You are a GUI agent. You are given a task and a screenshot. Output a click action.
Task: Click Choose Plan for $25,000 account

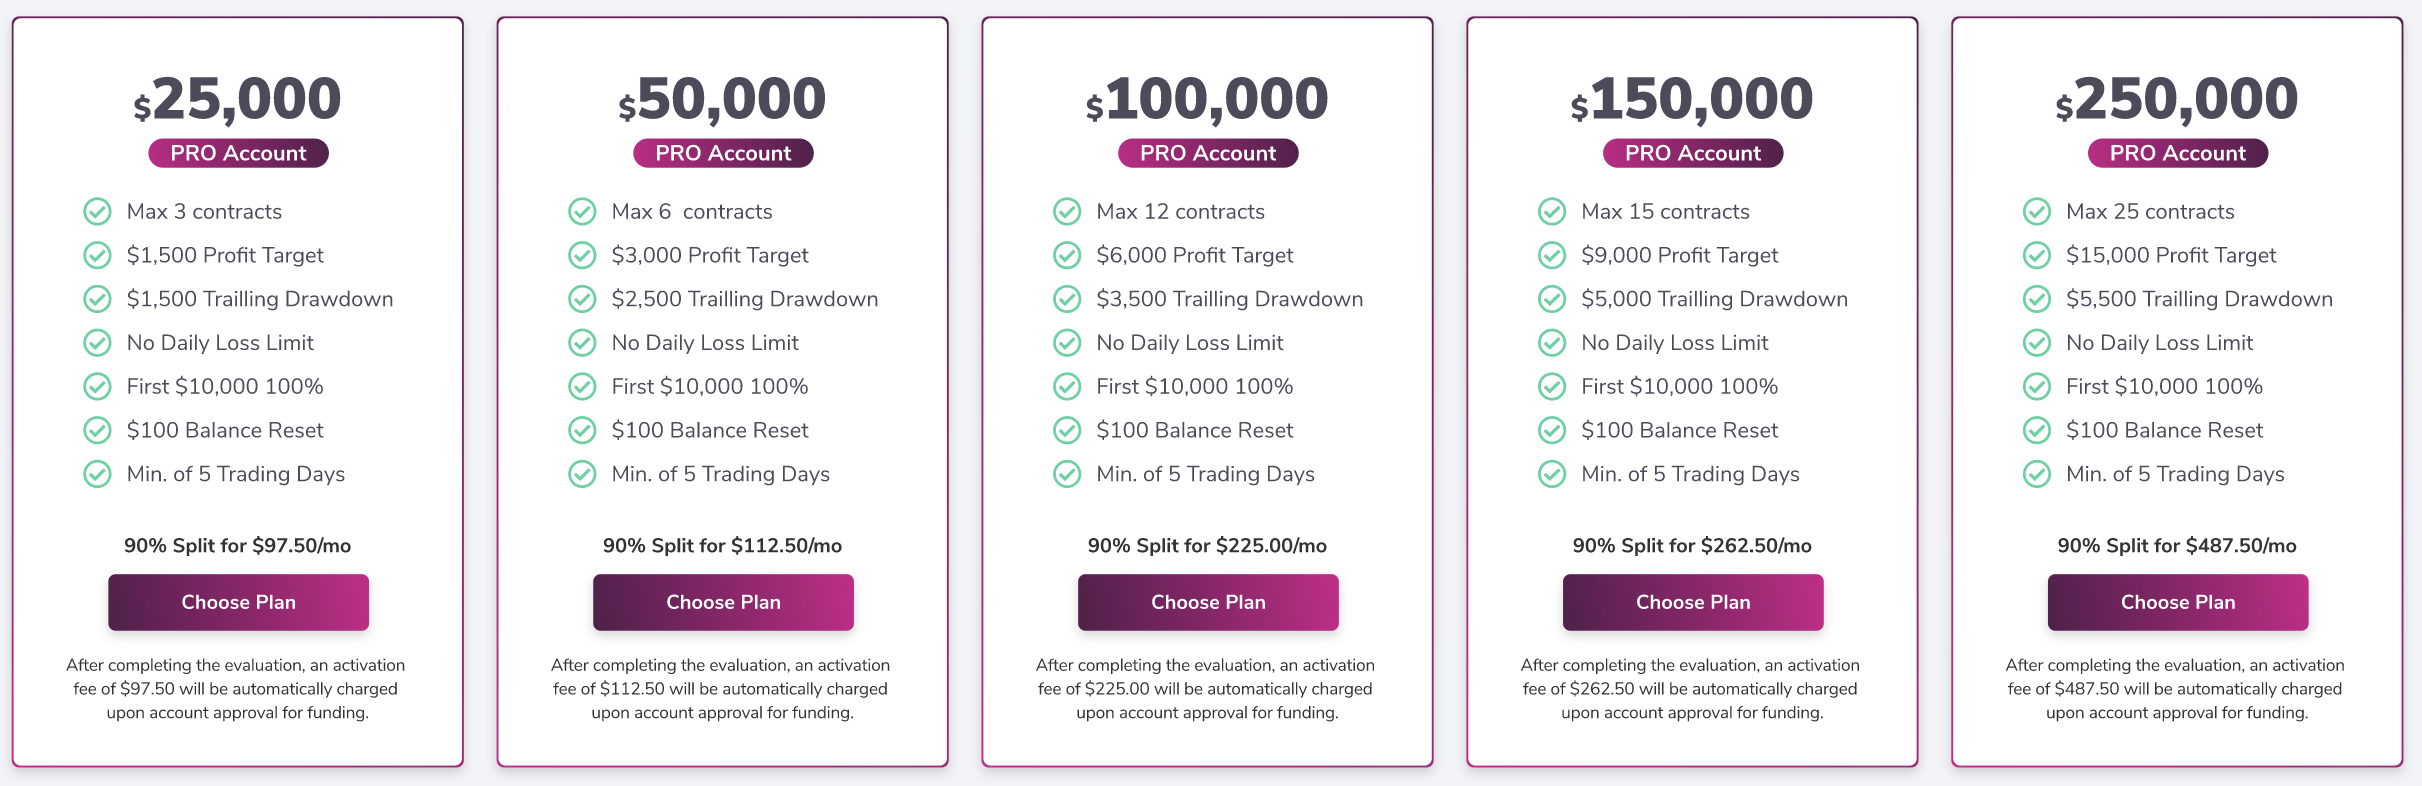(x=238, y=602)
